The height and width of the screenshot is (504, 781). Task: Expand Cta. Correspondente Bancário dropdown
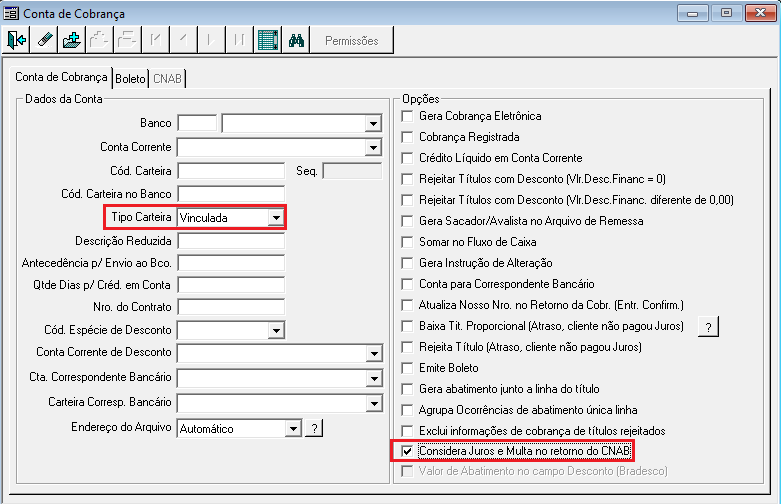[374, 378]
